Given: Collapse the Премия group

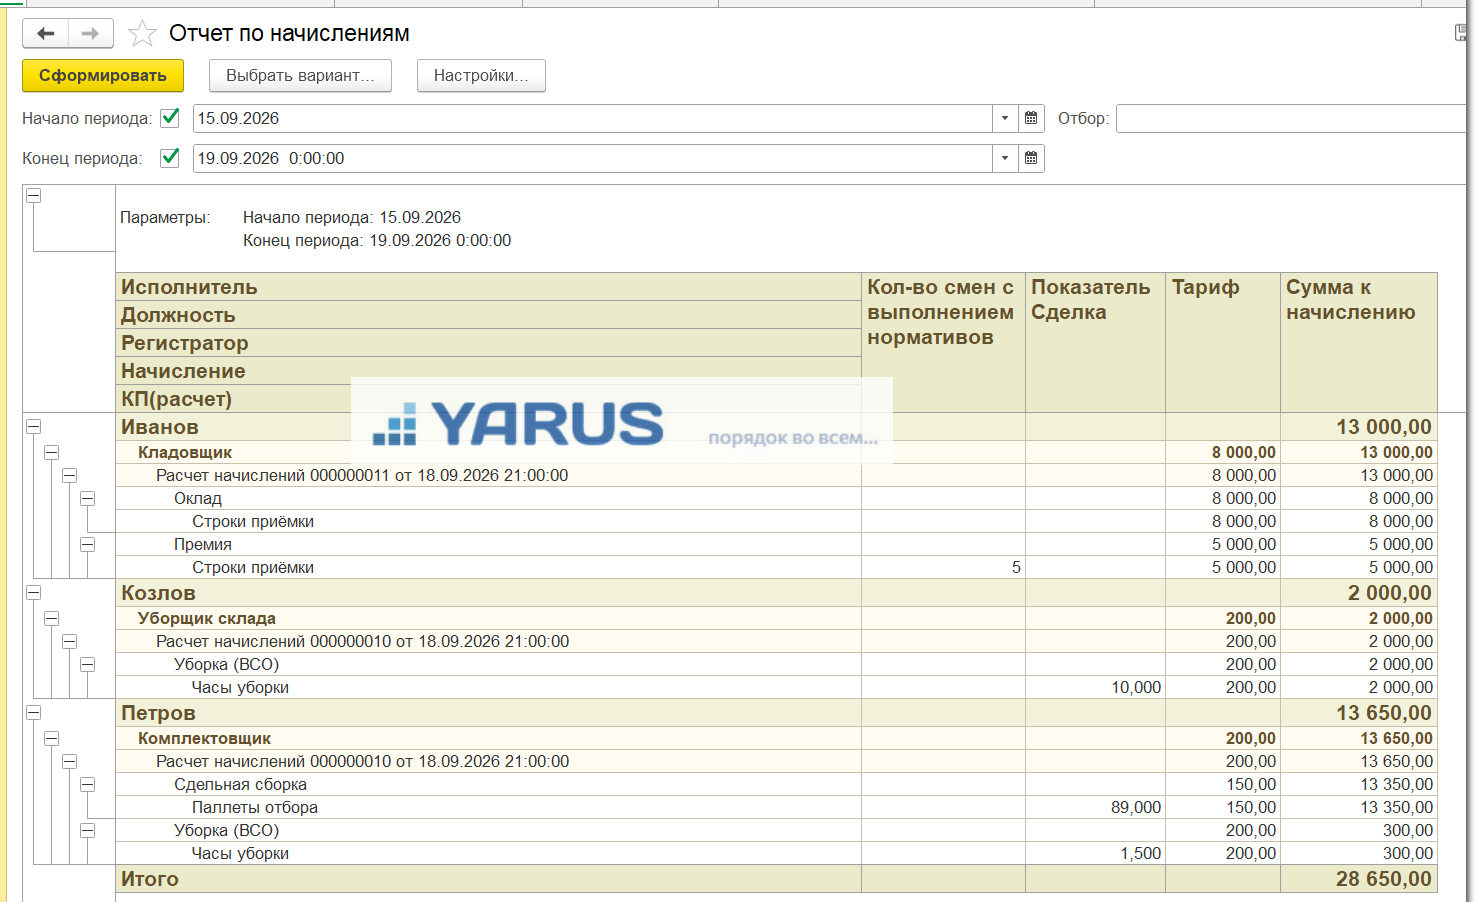Looking at the screenshot, I should pos(88,544).
